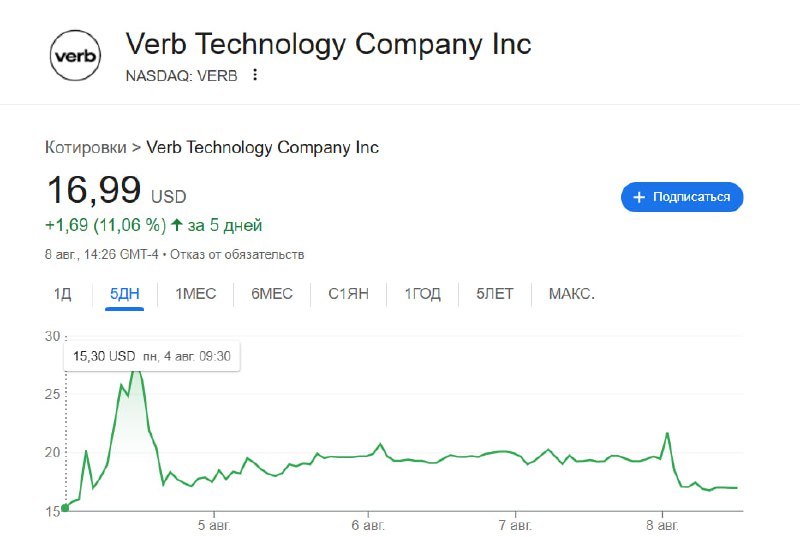The image size is (800, 537).
Task: Open the Котировки breadcrumb link
Action: (x=85, y=147)
